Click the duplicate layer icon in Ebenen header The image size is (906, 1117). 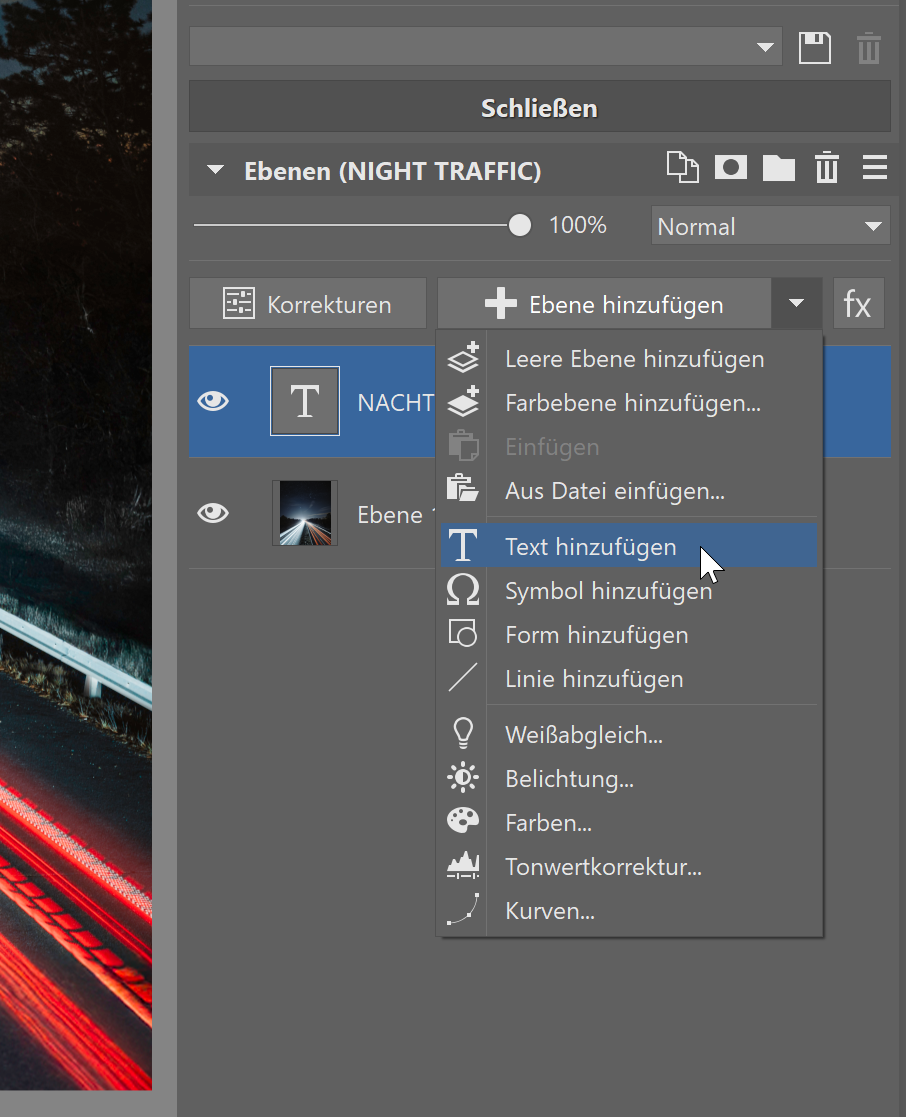(x=682, y=168)
